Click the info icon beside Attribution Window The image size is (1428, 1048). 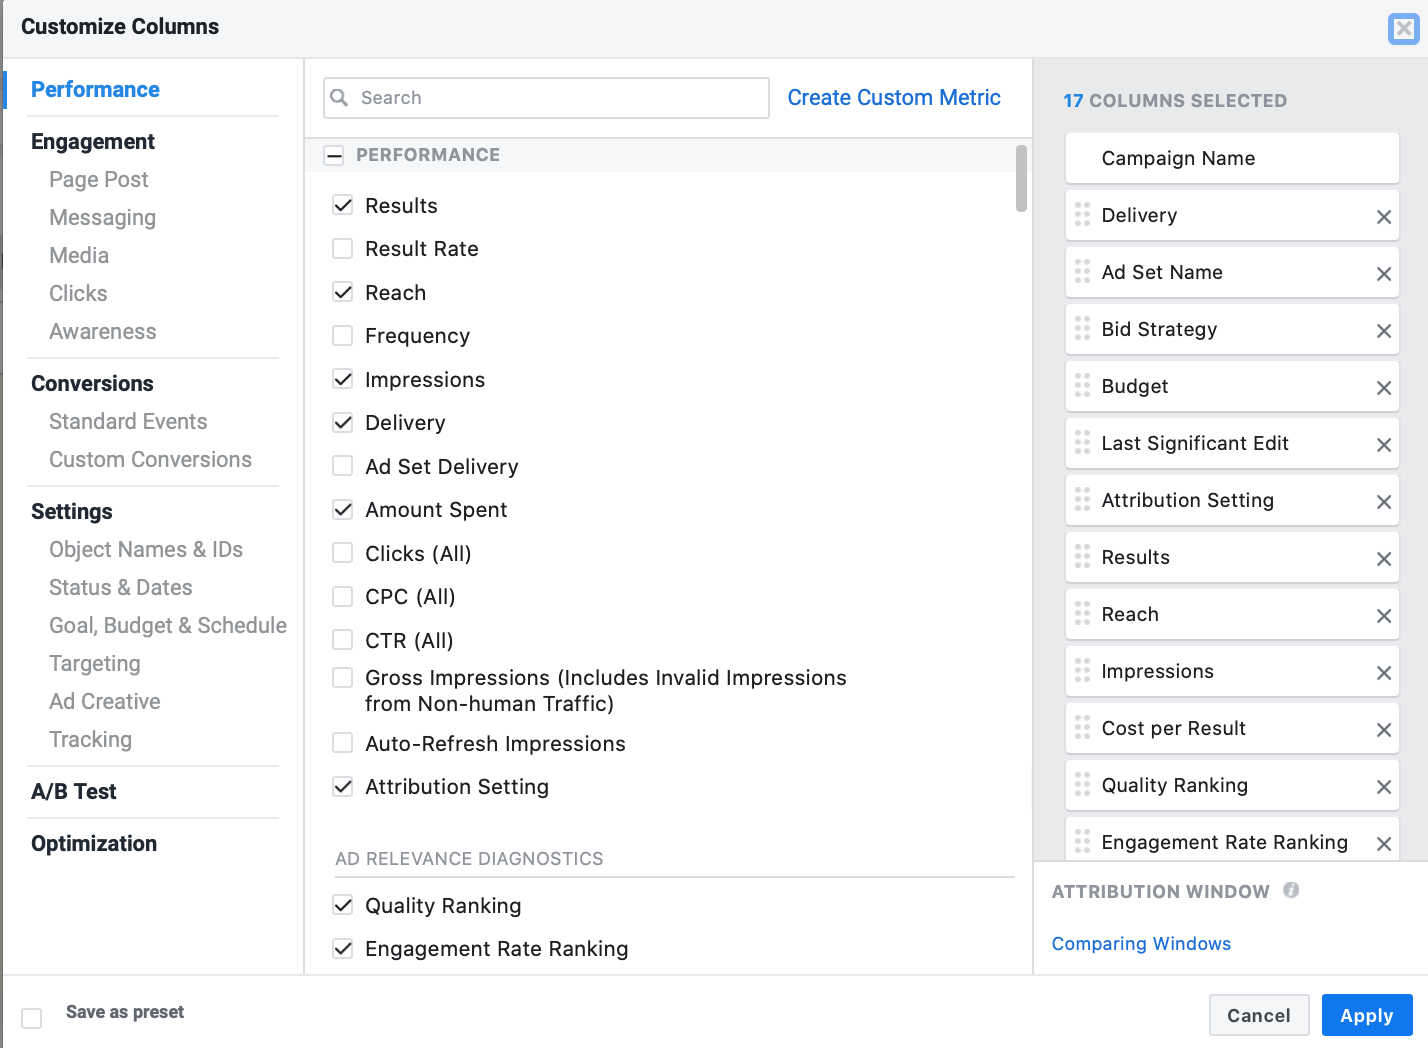pyautogui.click(x=1291, y=890)
